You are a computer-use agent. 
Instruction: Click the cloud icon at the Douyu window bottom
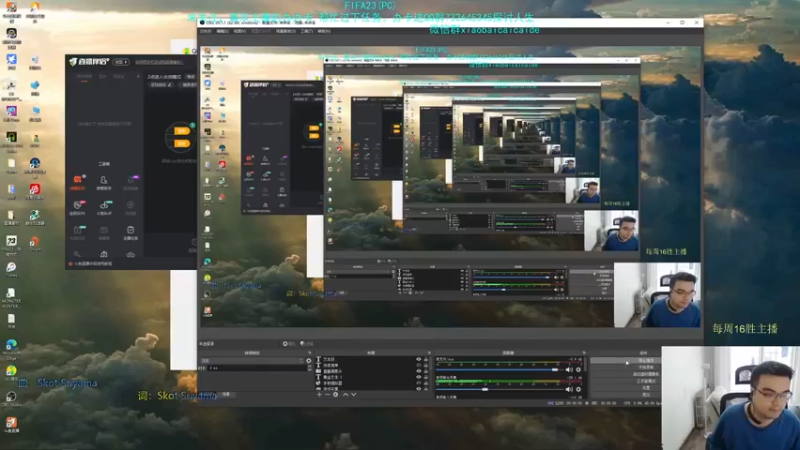pyautogui.click(x=131, y=254)
